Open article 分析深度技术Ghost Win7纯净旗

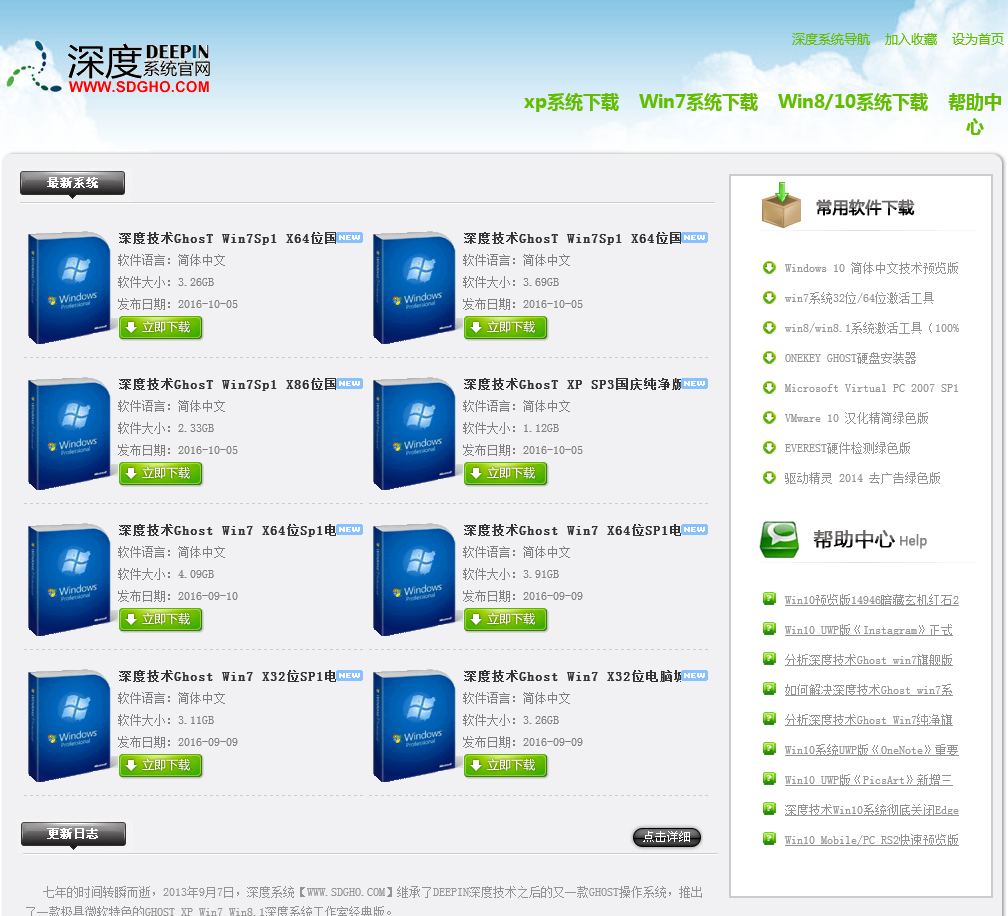[868, 720]
